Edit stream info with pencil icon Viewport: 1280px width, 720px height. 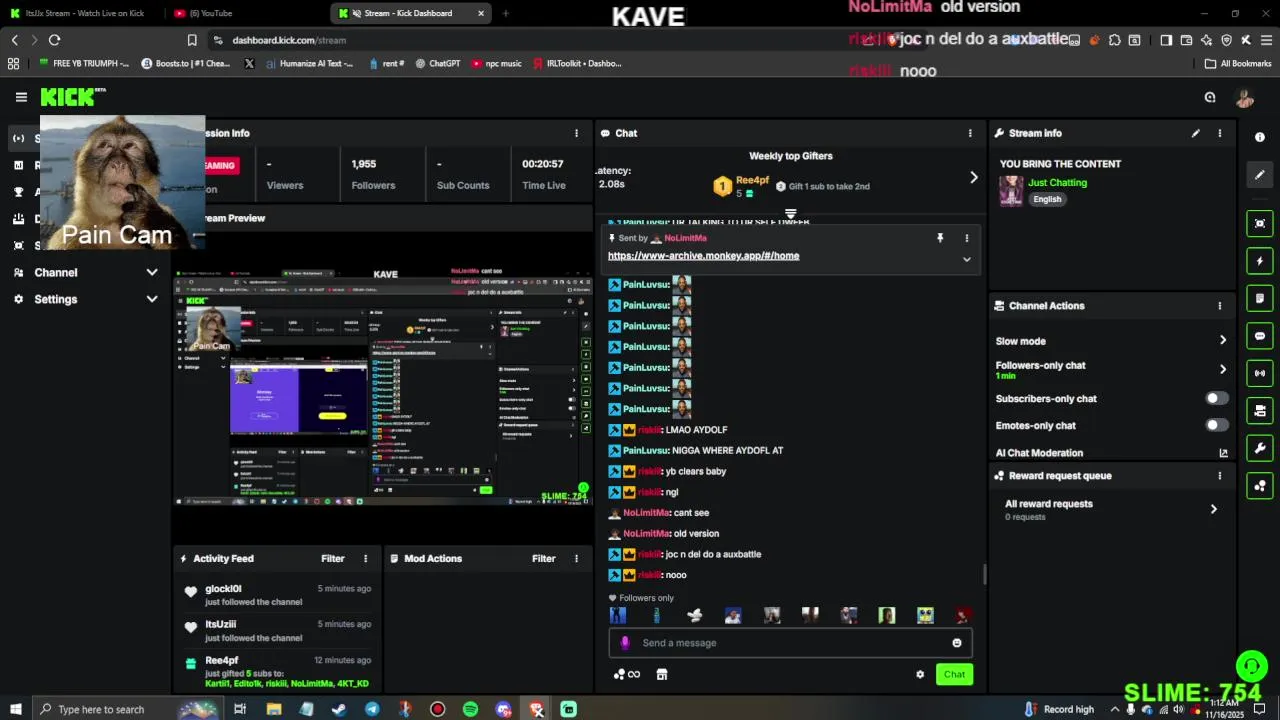pyautogui.click(x=1195, y=133)
